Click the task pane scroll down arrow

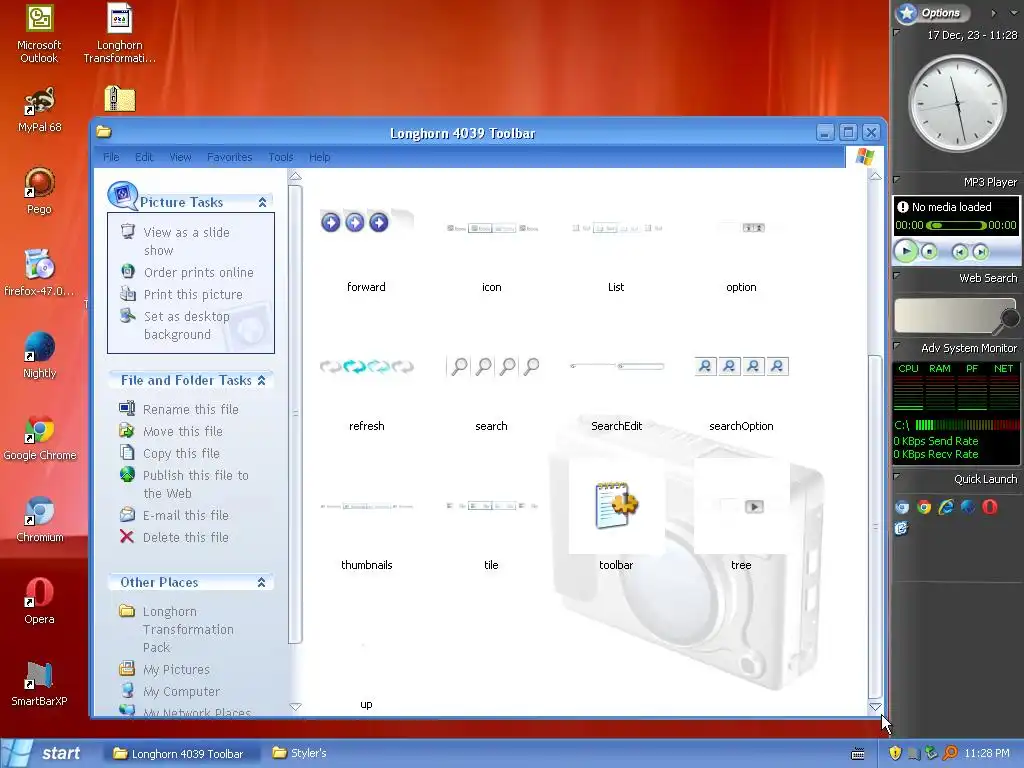point(295,707)
